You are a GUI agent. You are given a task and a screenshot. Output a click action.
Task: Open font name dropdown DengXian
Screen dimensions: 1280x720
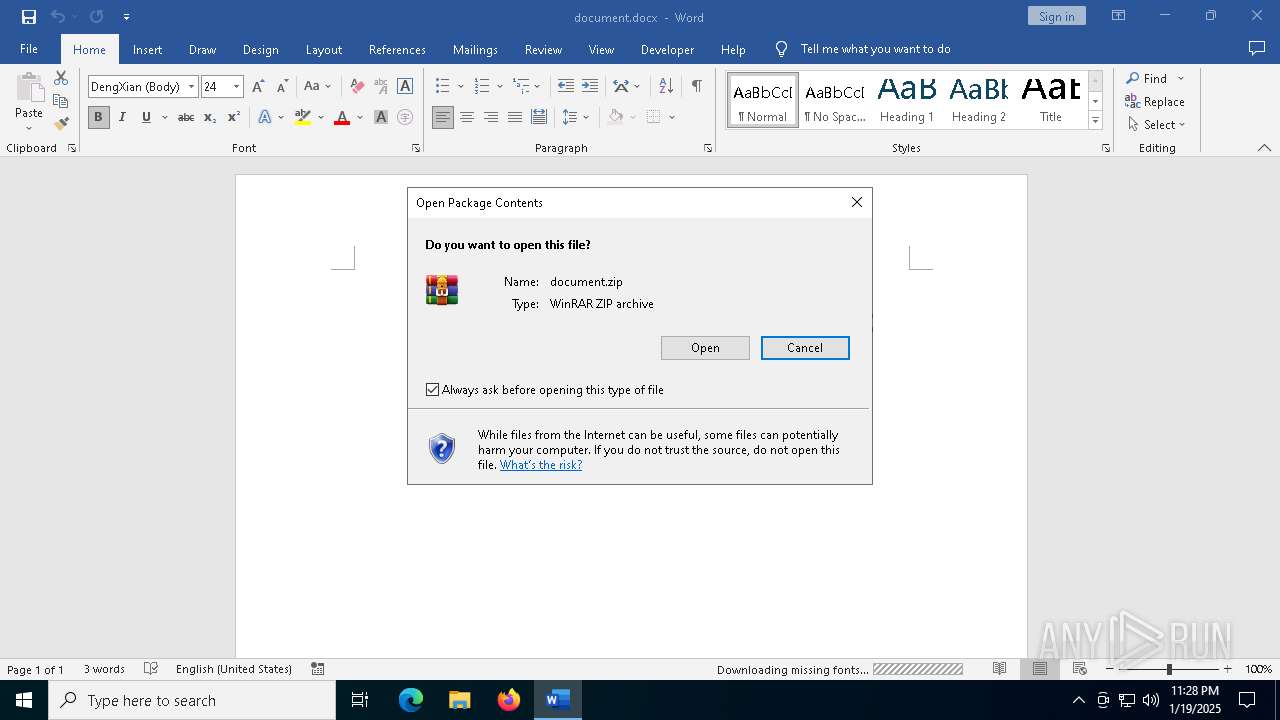(x=191, y=87)
